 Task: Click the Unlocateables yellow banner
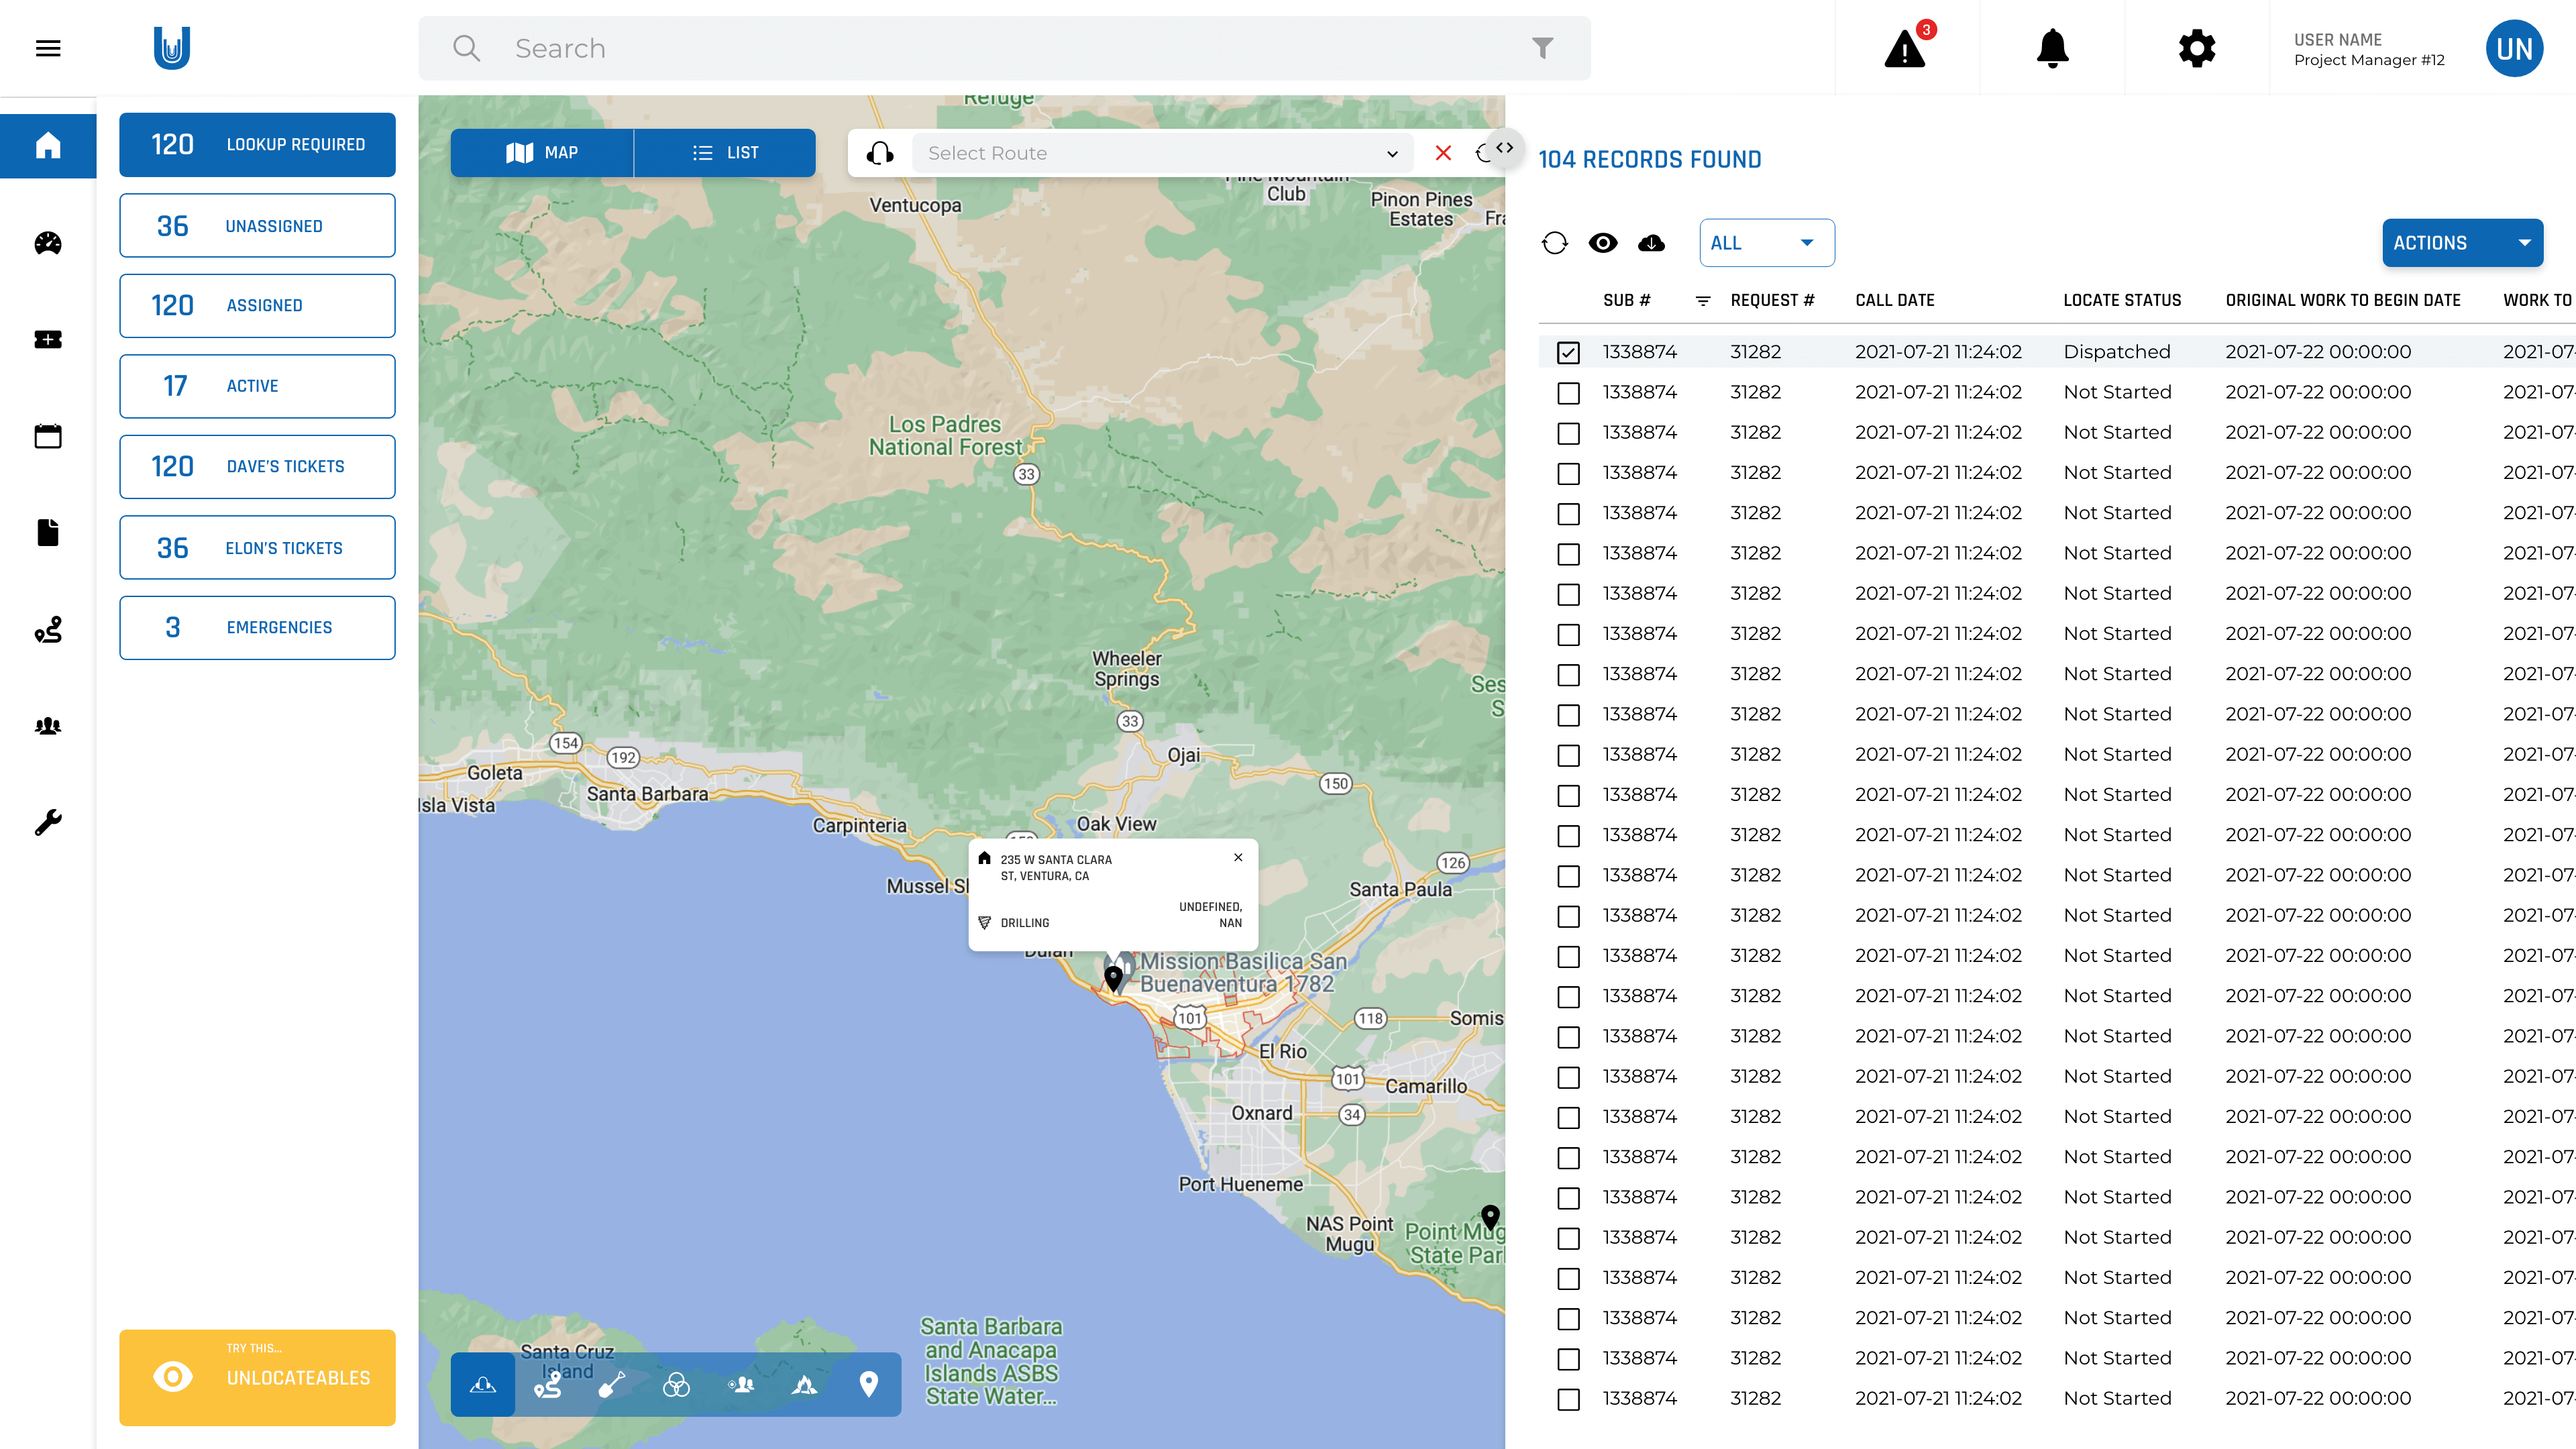257,1377
